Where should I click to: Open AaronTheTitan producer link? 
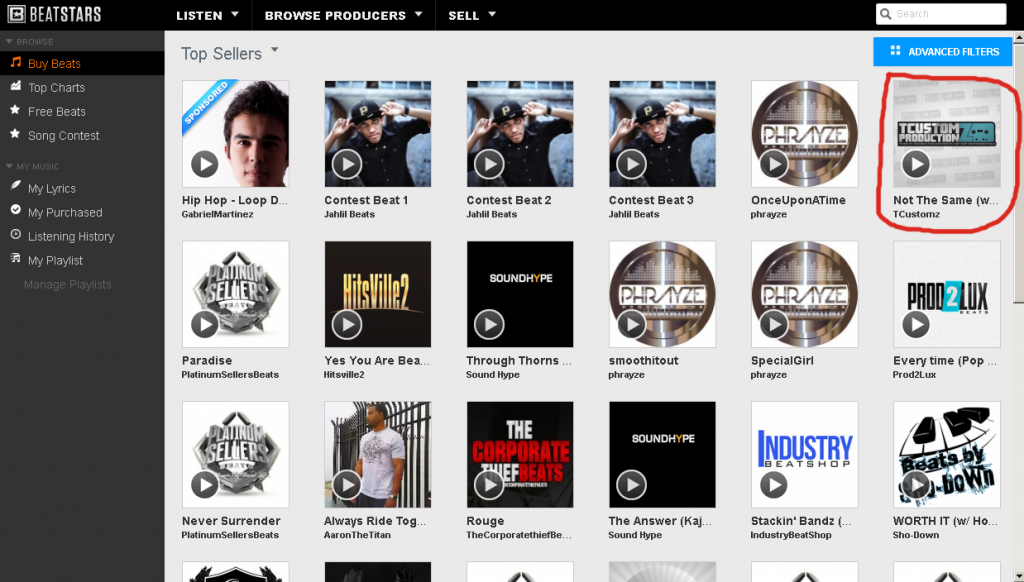[357, 535]
